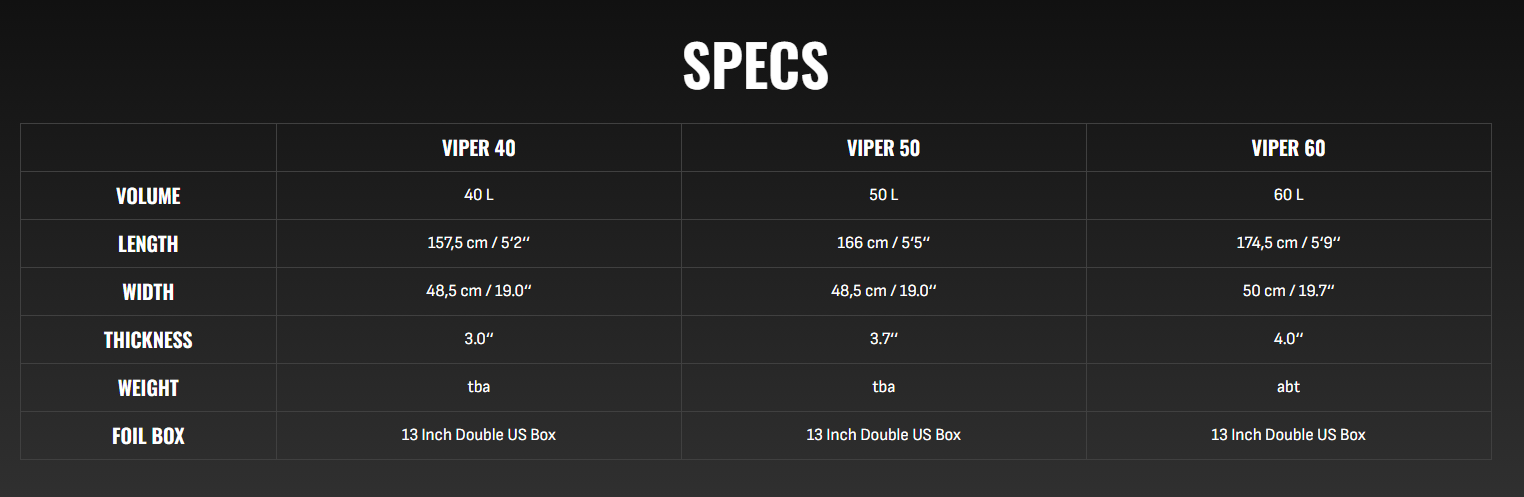The image size is (1524, 497).
Task: Click the WEIGHT row label
Action: pyautogui.click(x=148, y=388)
